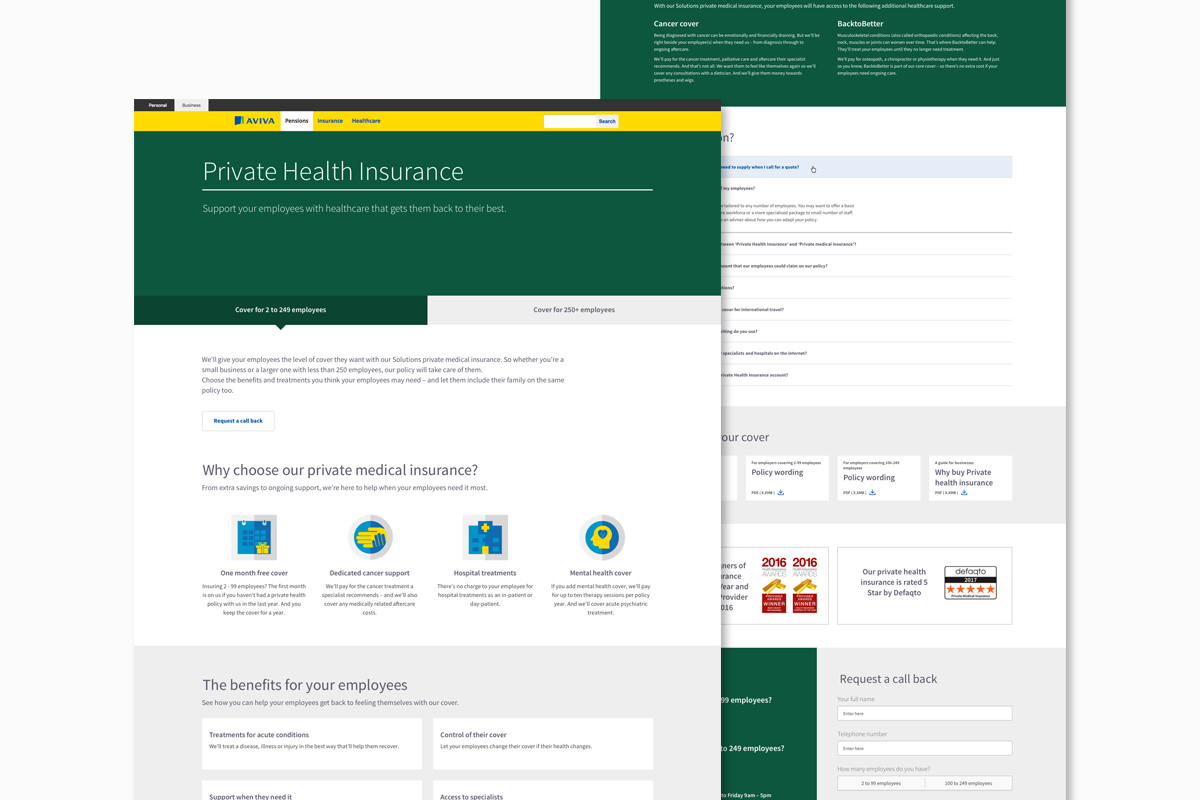This screenshot has height=800, width=1200.
Task: Click the 'BacktoBetter' heading in back page
Action: pyautogui.click(x=860, y=24)
